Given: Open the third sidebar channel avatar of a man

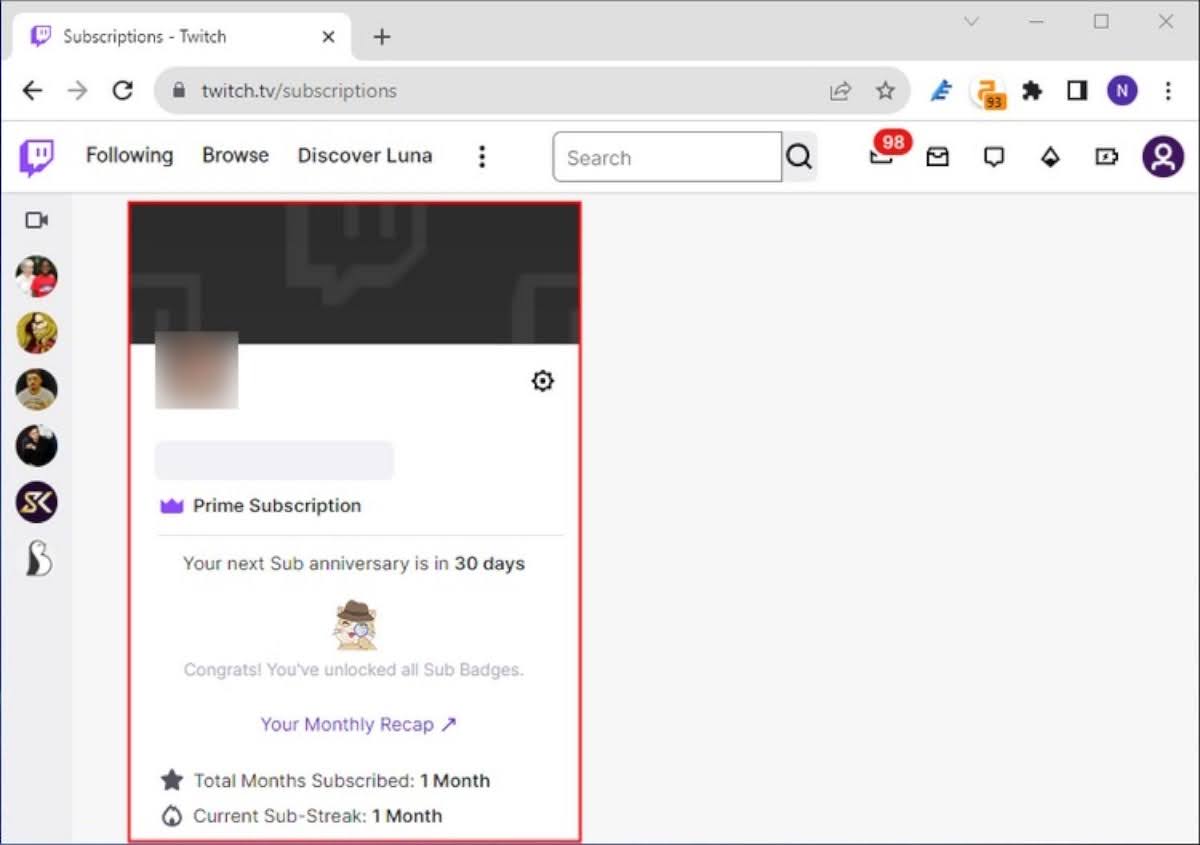Looking at the screenshot, I should pos(37,389).
